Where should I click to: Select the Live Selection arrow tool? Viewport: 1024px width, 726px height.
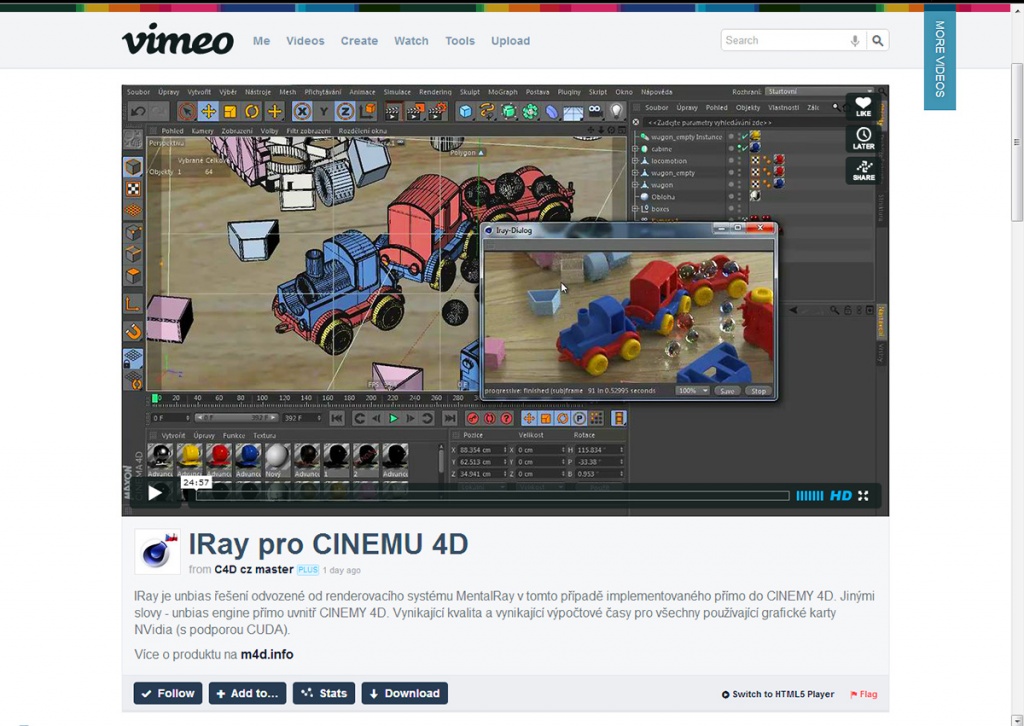186,112
